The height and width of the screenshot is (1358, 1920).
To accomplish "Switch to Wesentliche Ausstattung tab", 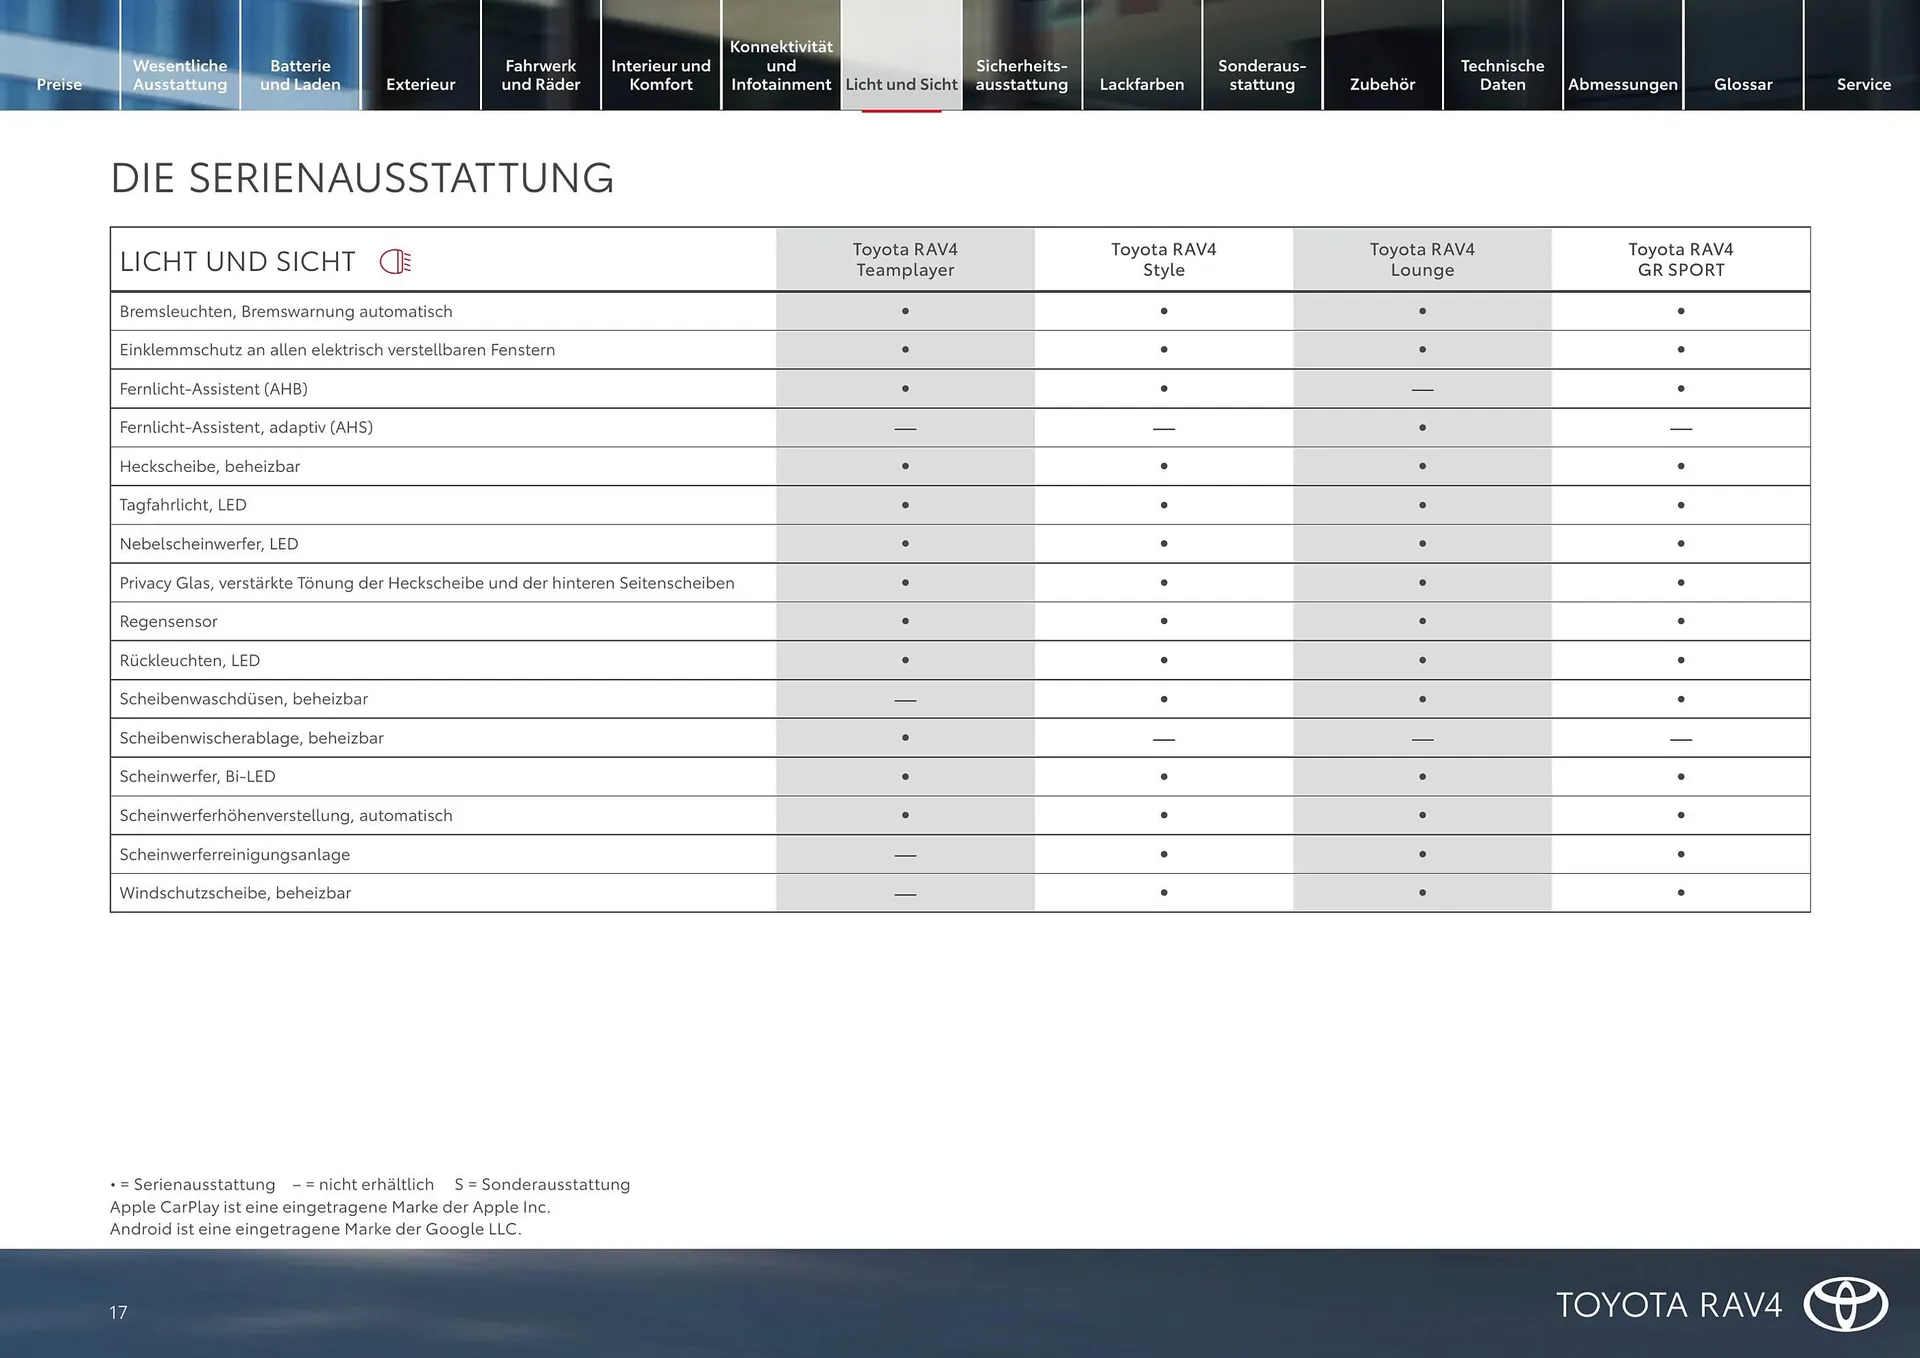I will click(180, 75).
